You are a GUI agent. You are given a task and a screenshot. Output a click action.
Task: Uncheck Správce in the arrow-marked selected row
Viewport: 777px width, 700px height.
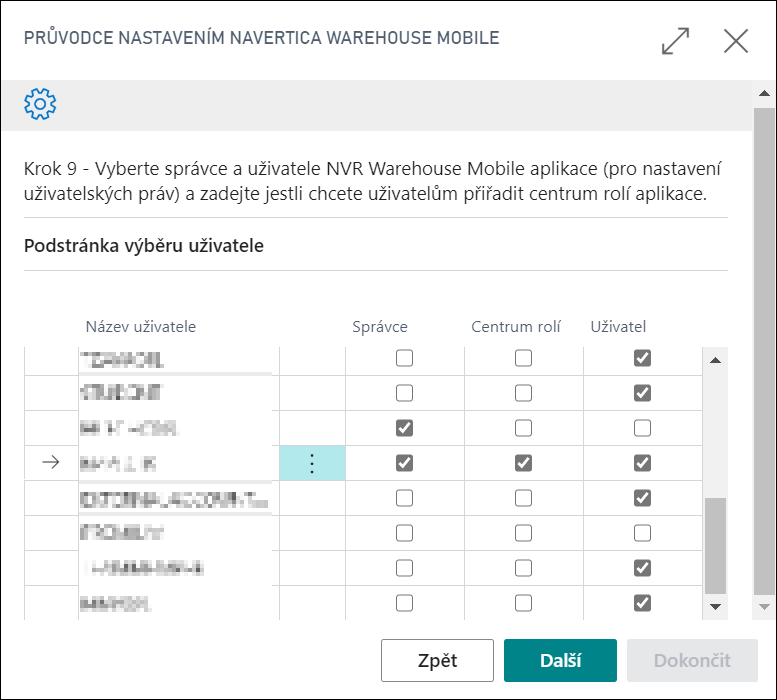coord(404,463)
